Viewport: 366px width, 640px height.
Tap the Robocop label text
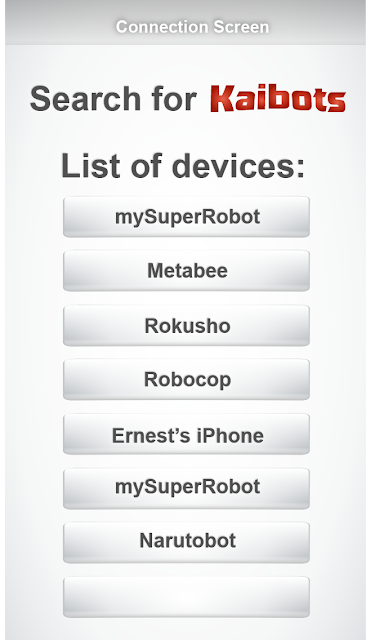[187, 380]
